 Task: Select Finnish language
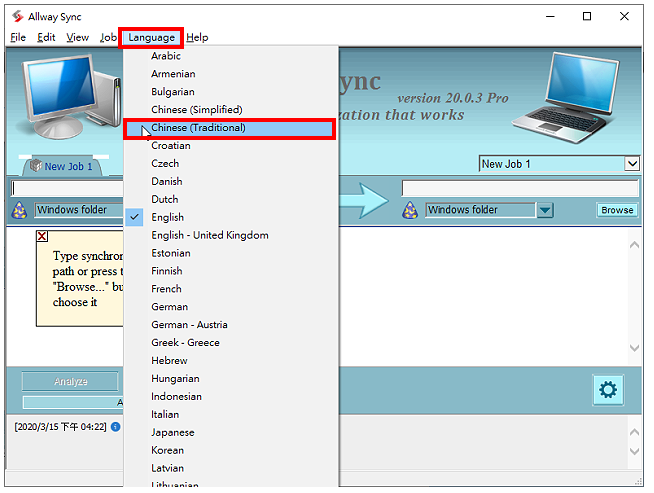231,271
